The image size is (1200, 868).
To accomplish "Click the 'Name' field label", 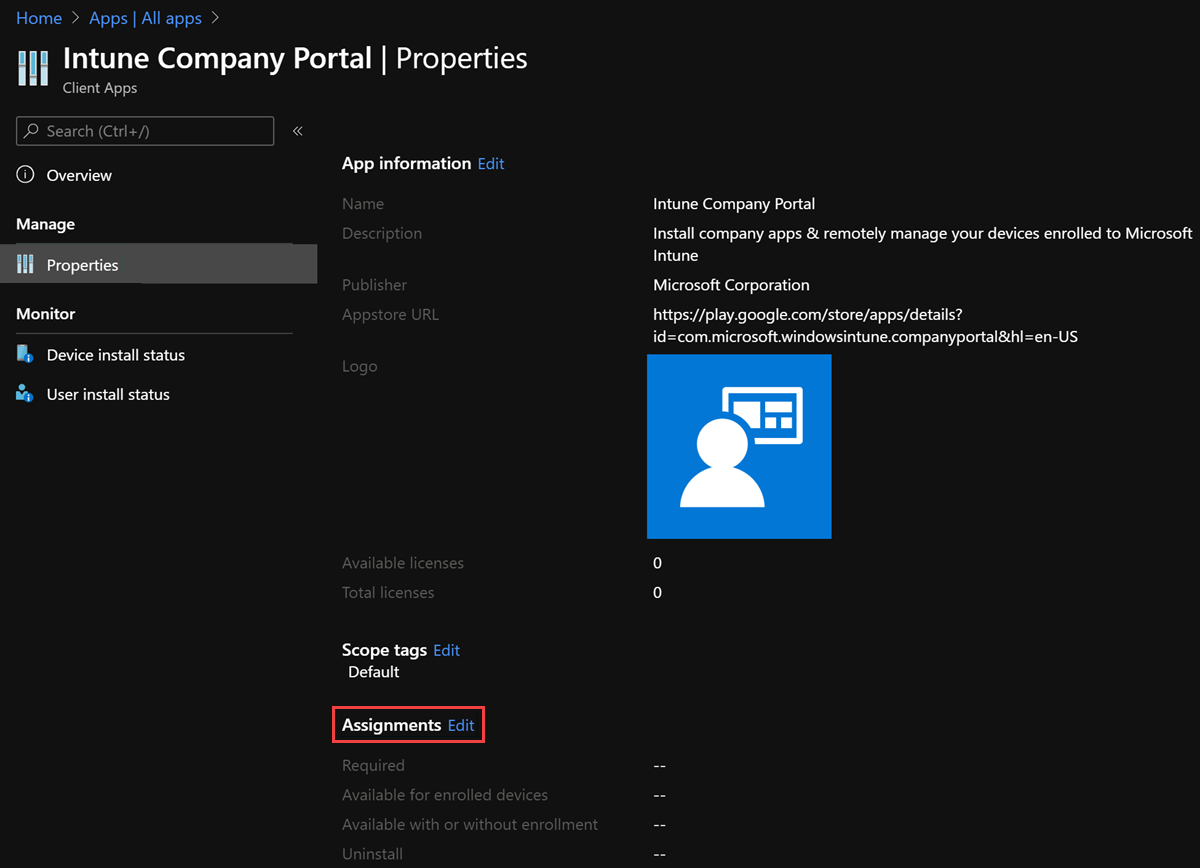I will pos(363,204).
